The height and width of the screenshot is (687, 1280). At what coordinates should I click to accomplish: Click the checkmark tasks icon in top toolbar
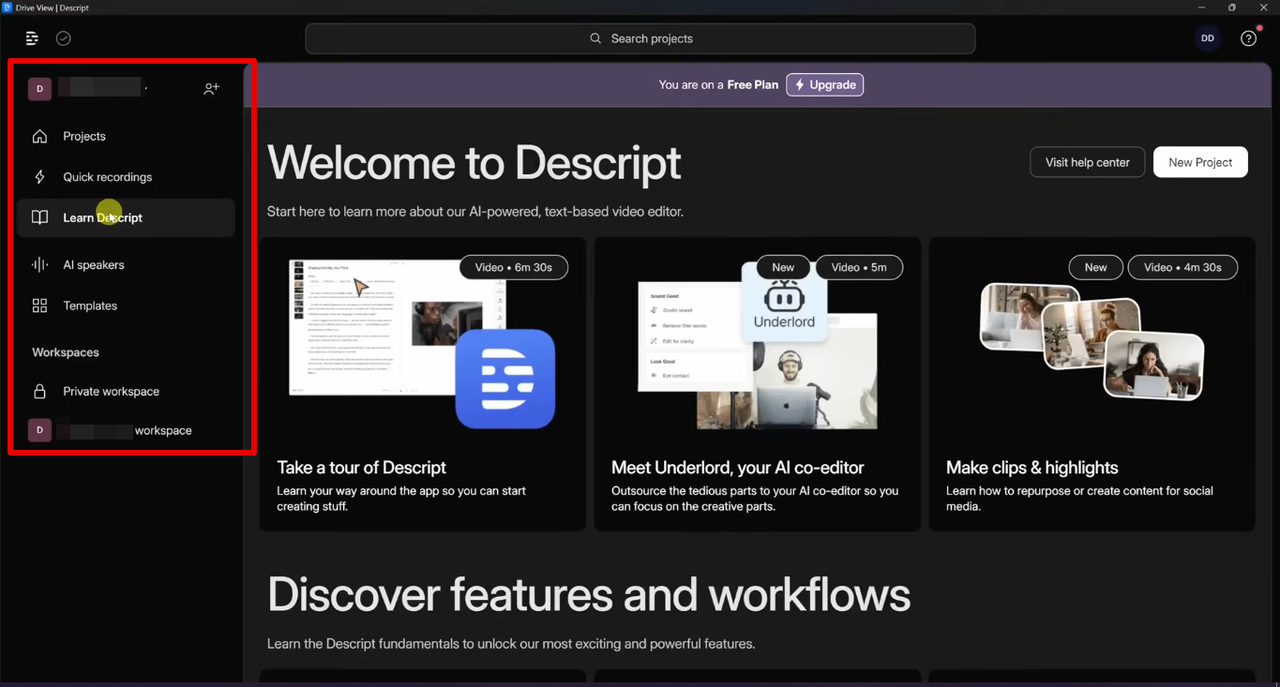click(x=63, y=38)
